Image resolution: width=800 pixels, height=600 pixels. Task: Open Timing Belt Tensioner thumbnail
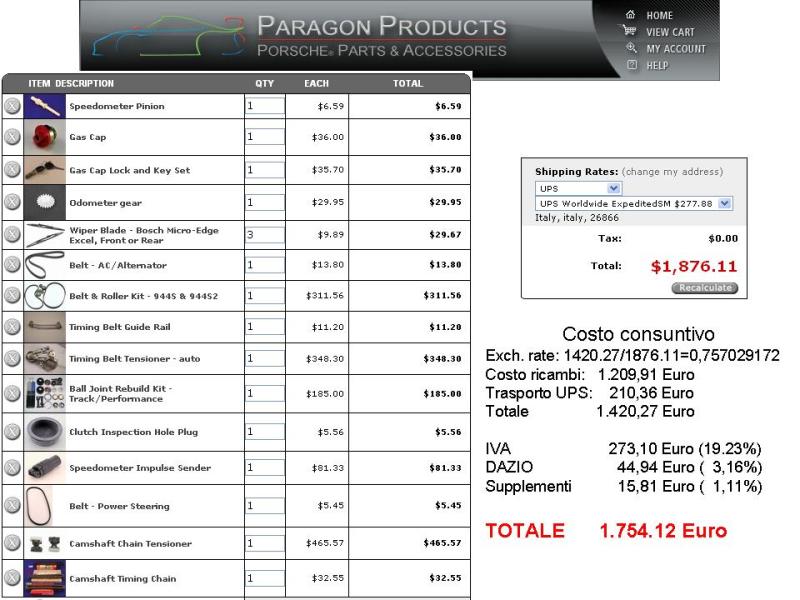tap(45, 359)
